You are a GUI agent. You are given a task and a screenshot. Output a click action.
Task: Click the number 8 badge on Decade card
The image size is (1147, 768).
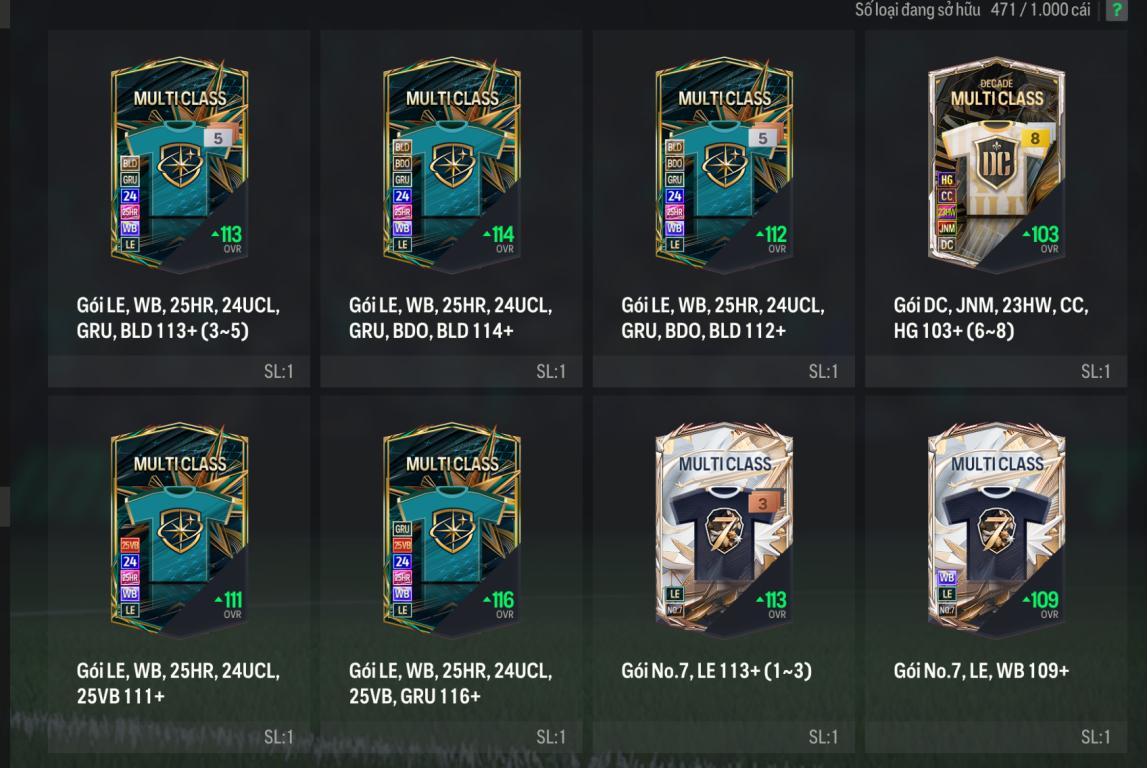[1034, 138]
